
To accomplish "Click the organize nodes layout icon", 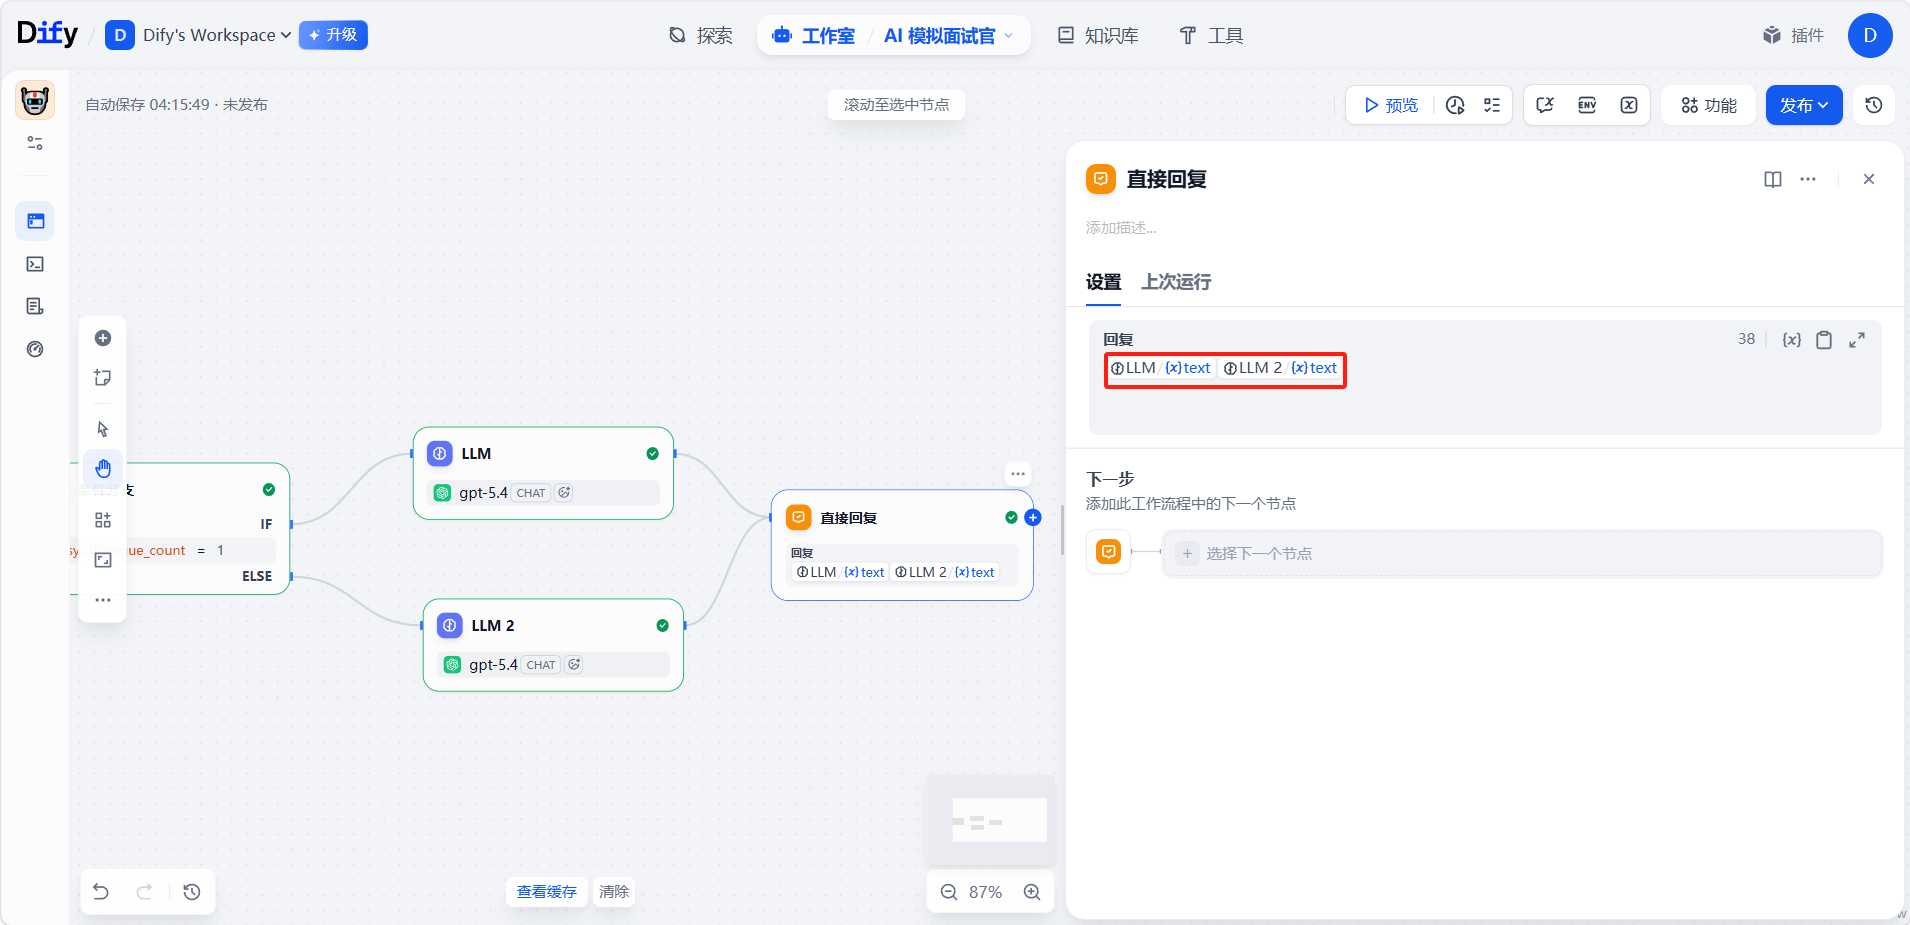I will point(103,520).
